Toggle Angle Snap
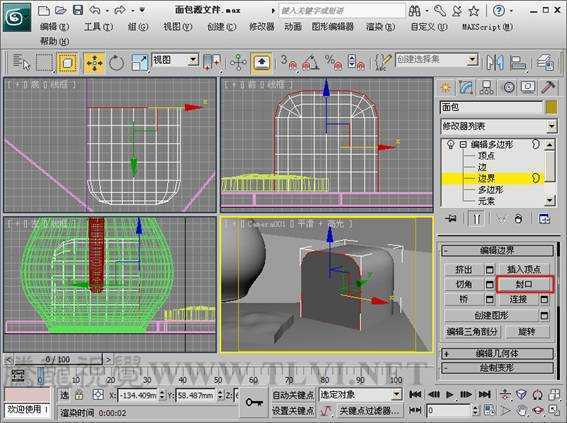Viewport: 567px width, 423px height. tap(311, 63)
